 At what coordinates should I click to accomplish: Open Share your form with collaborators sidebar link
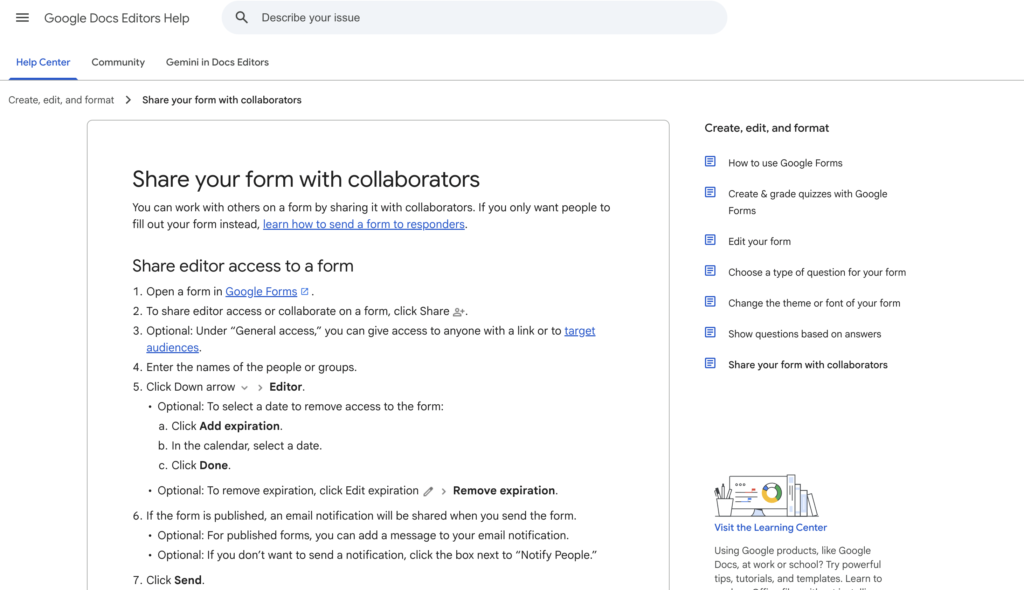coord(808,365)
